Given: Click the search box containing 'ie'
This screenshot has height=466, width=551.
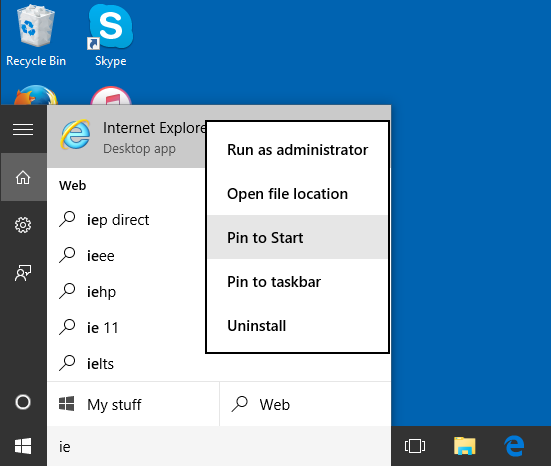Looking at the screenshot, I should click(219, 446).
